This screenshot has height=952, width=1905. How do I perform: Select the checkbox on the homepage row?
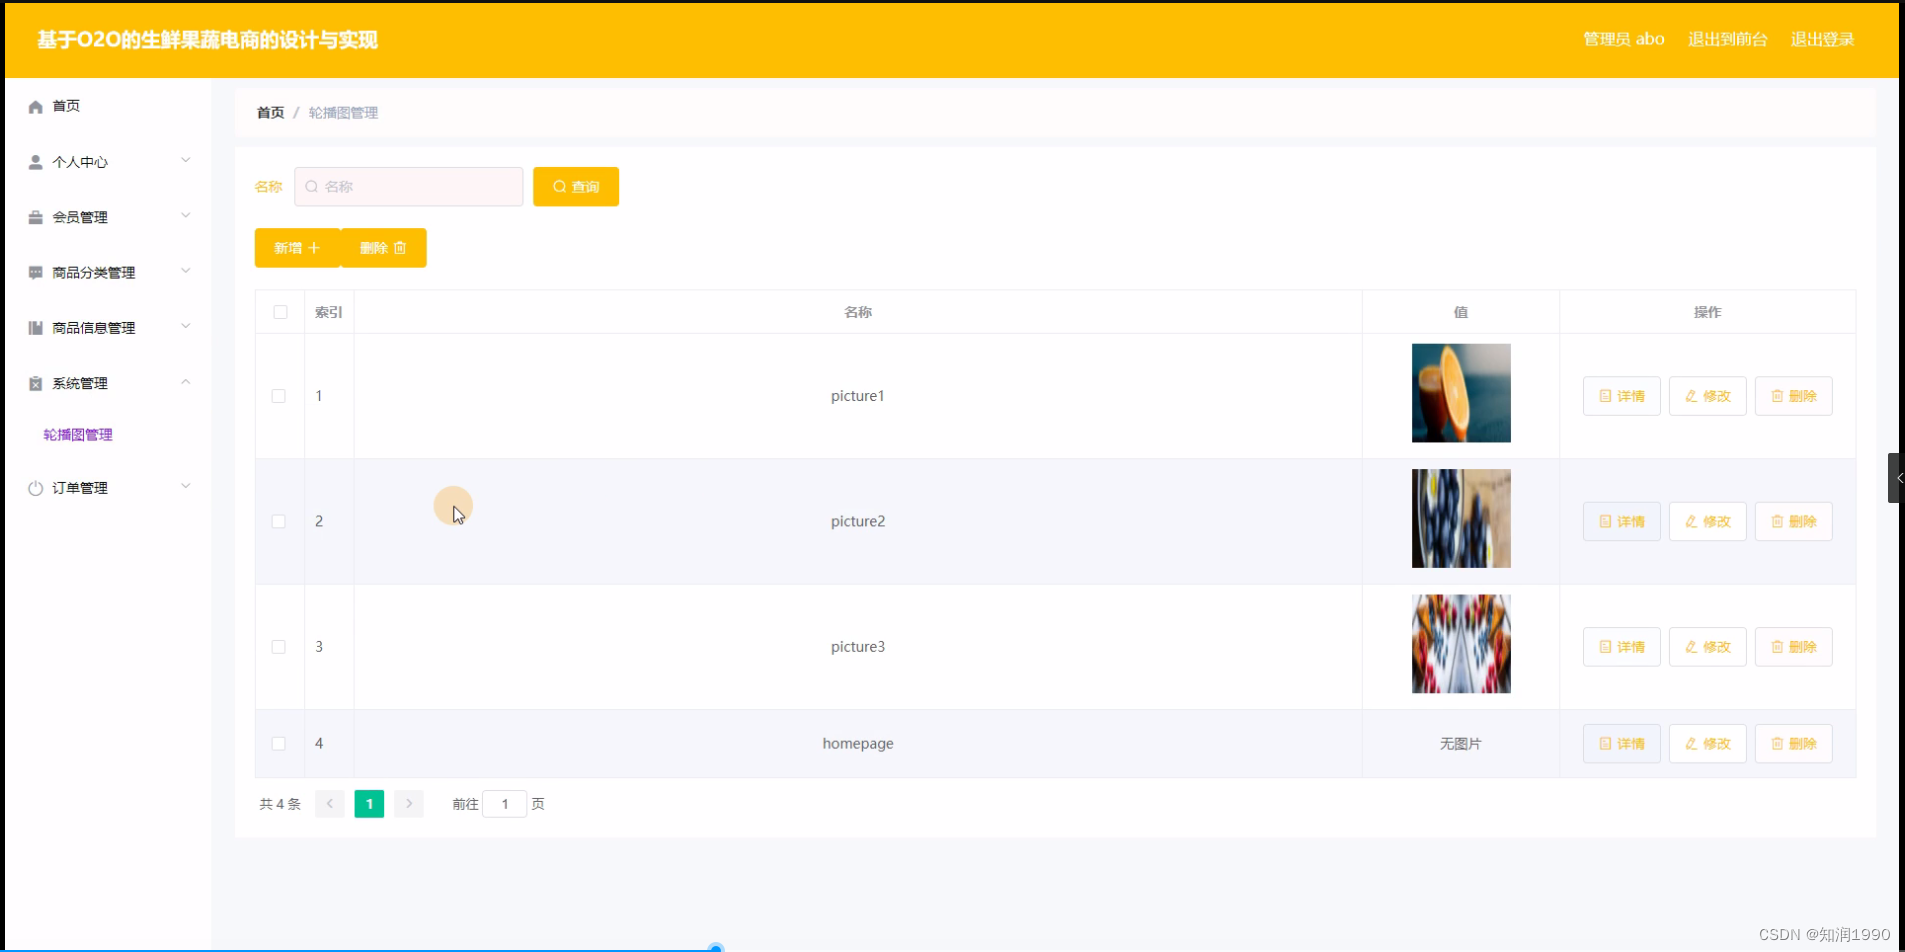click(x=280, y=743)
